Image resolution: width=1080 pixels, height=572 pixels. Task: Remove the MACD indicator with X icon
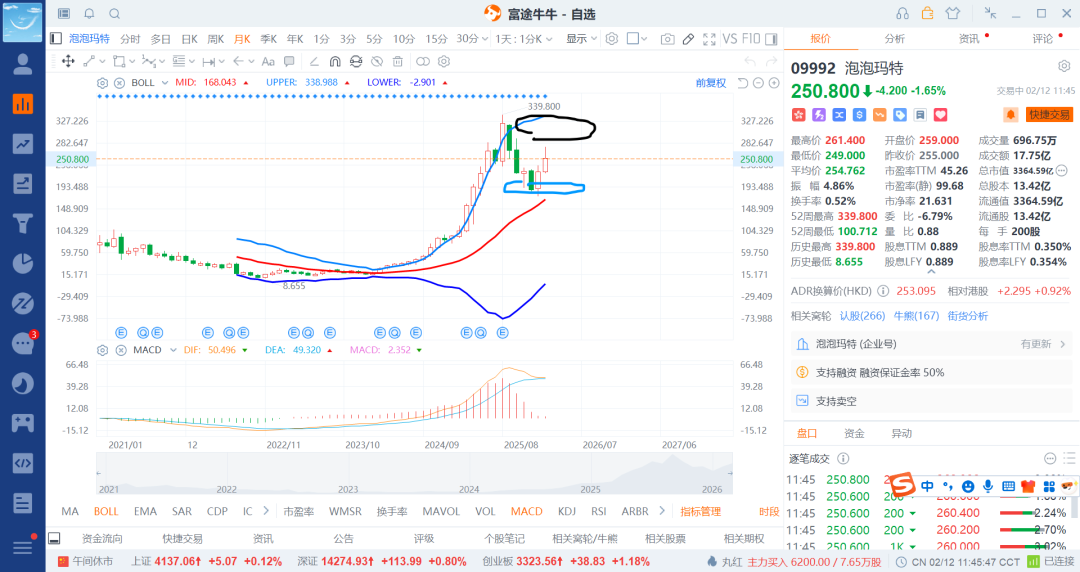point(121,350)
